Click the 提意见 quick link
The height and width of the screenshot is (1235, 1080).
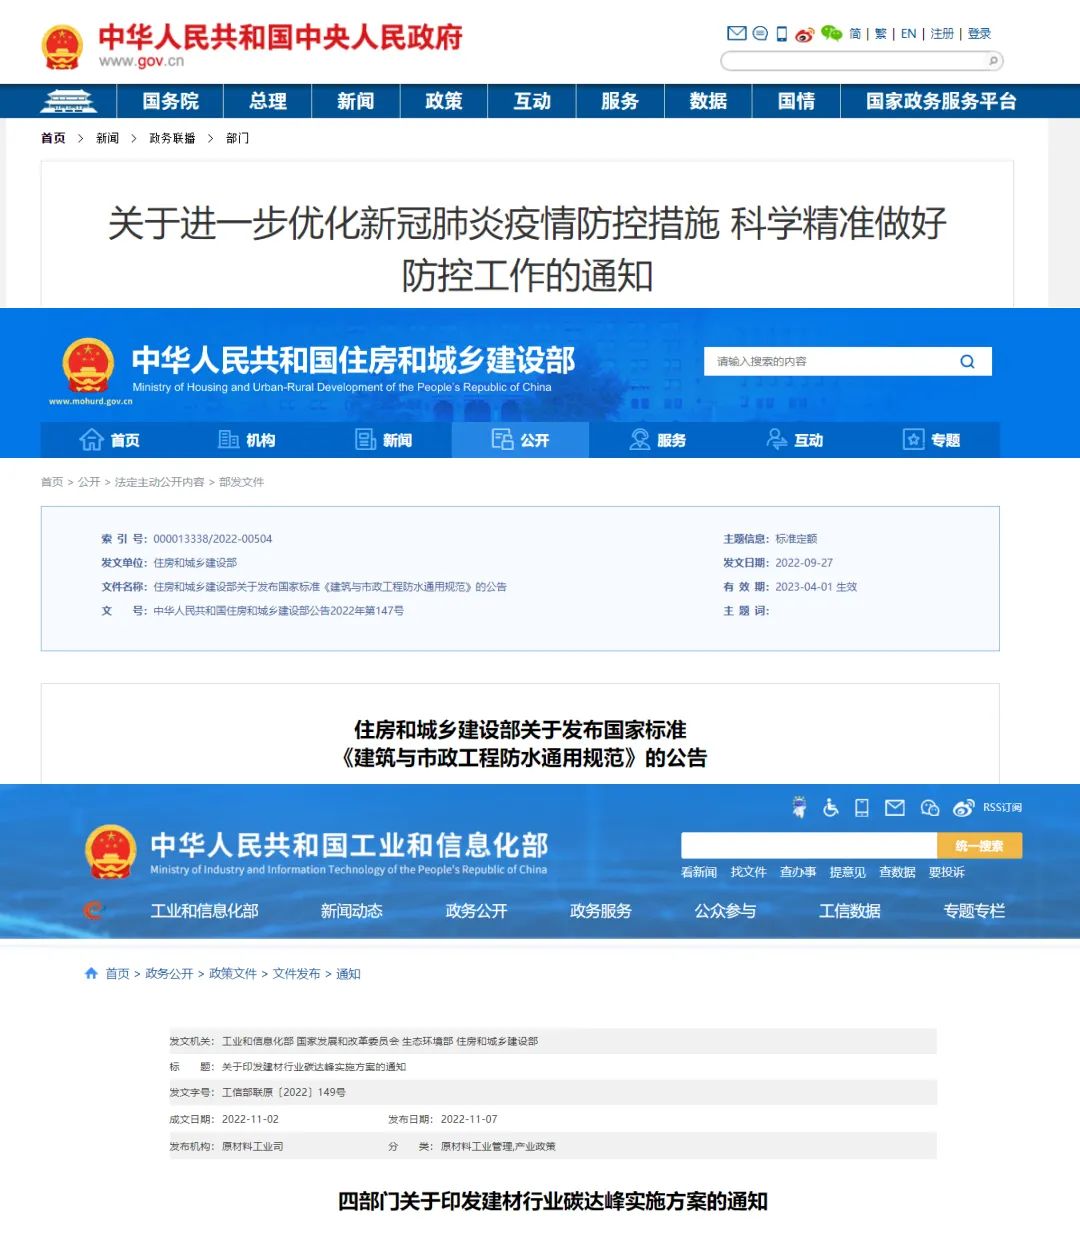(847, 872)
